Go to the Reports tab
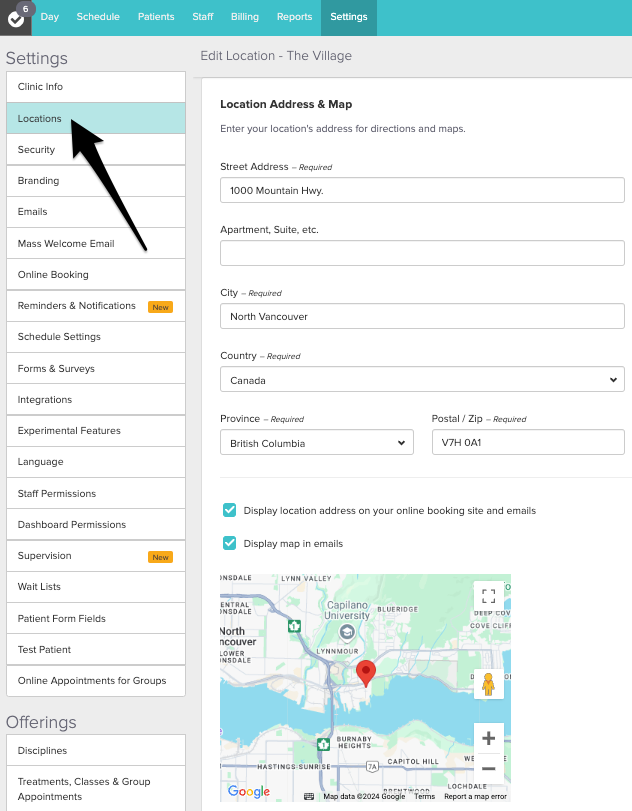Viewport: 632px width, 811px height. [294, 17]
